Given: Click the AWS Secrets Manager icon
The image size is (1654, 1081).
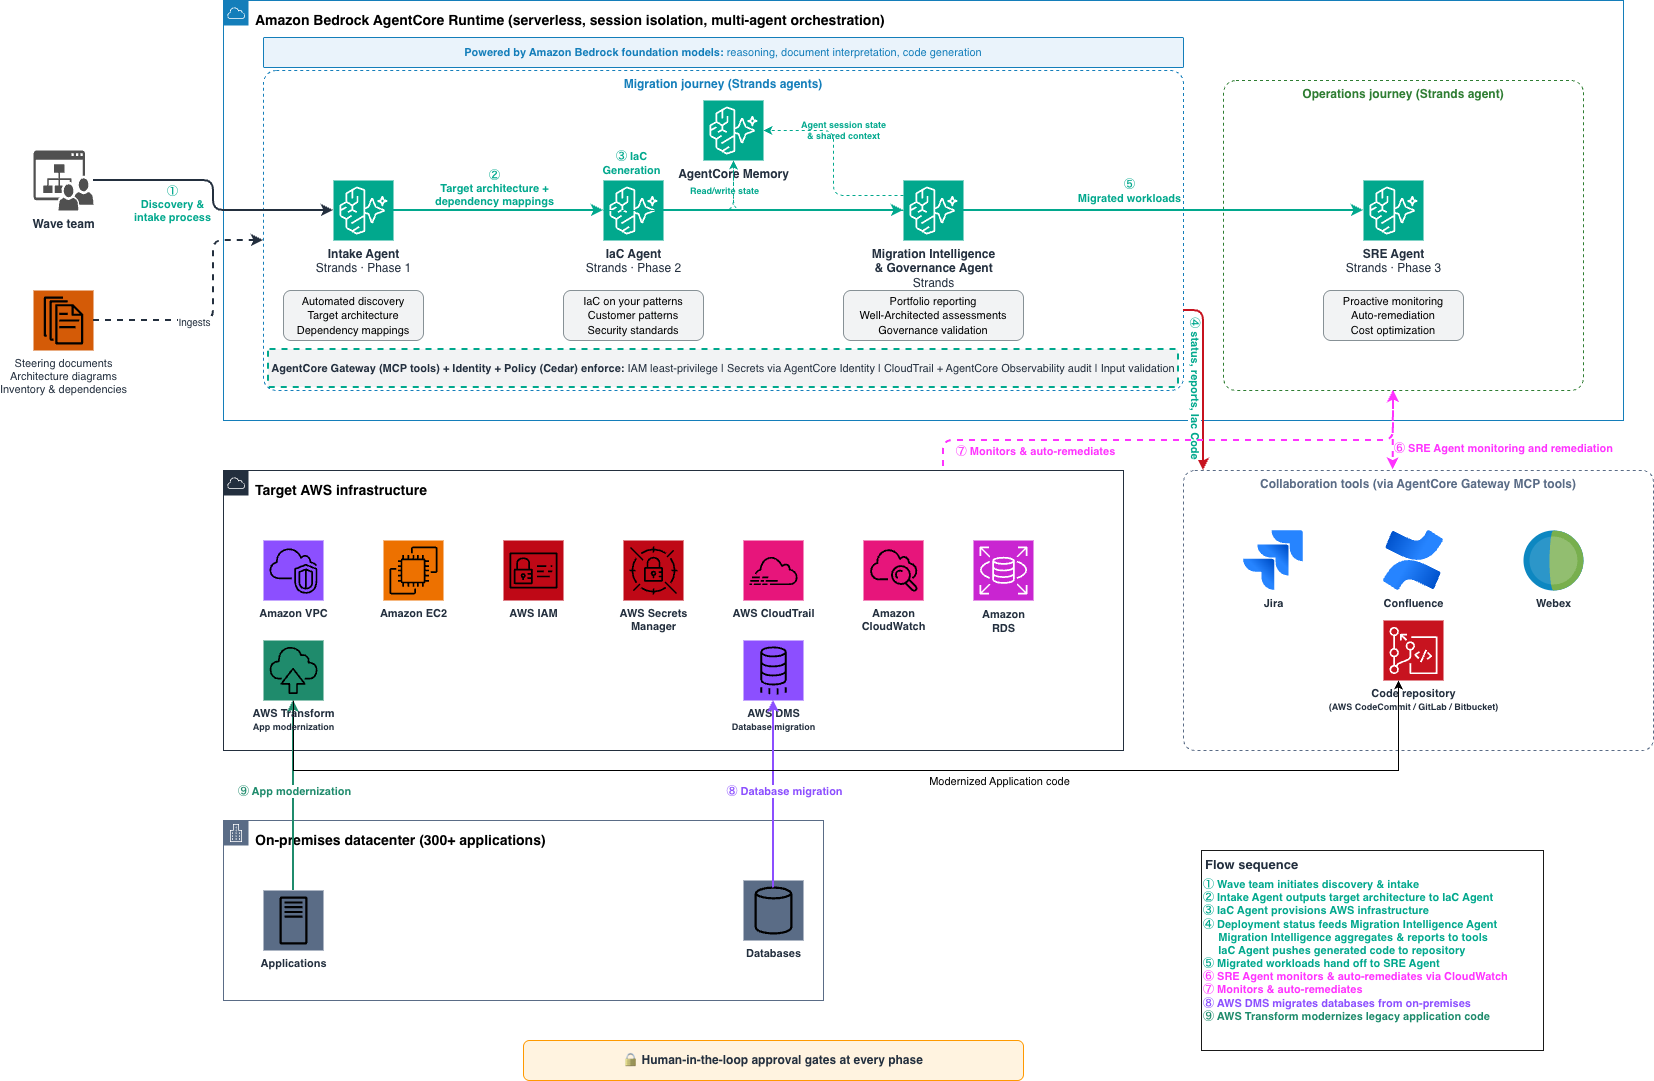Looking at the screenshot, I should (653, 570).
